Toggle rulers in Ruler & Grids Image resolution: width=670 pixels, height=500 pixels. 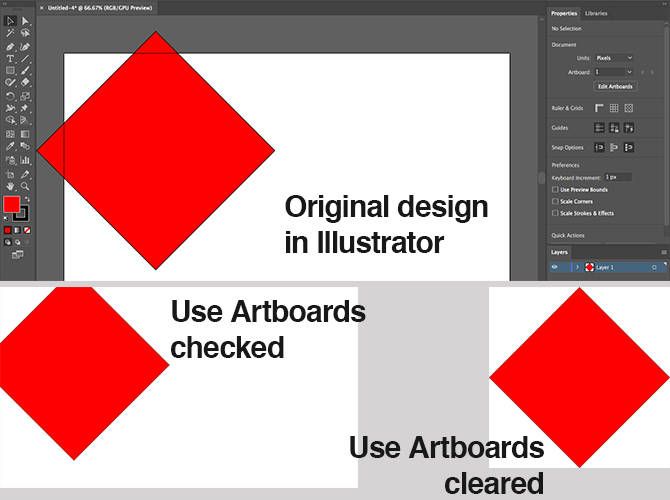(599, 108)
